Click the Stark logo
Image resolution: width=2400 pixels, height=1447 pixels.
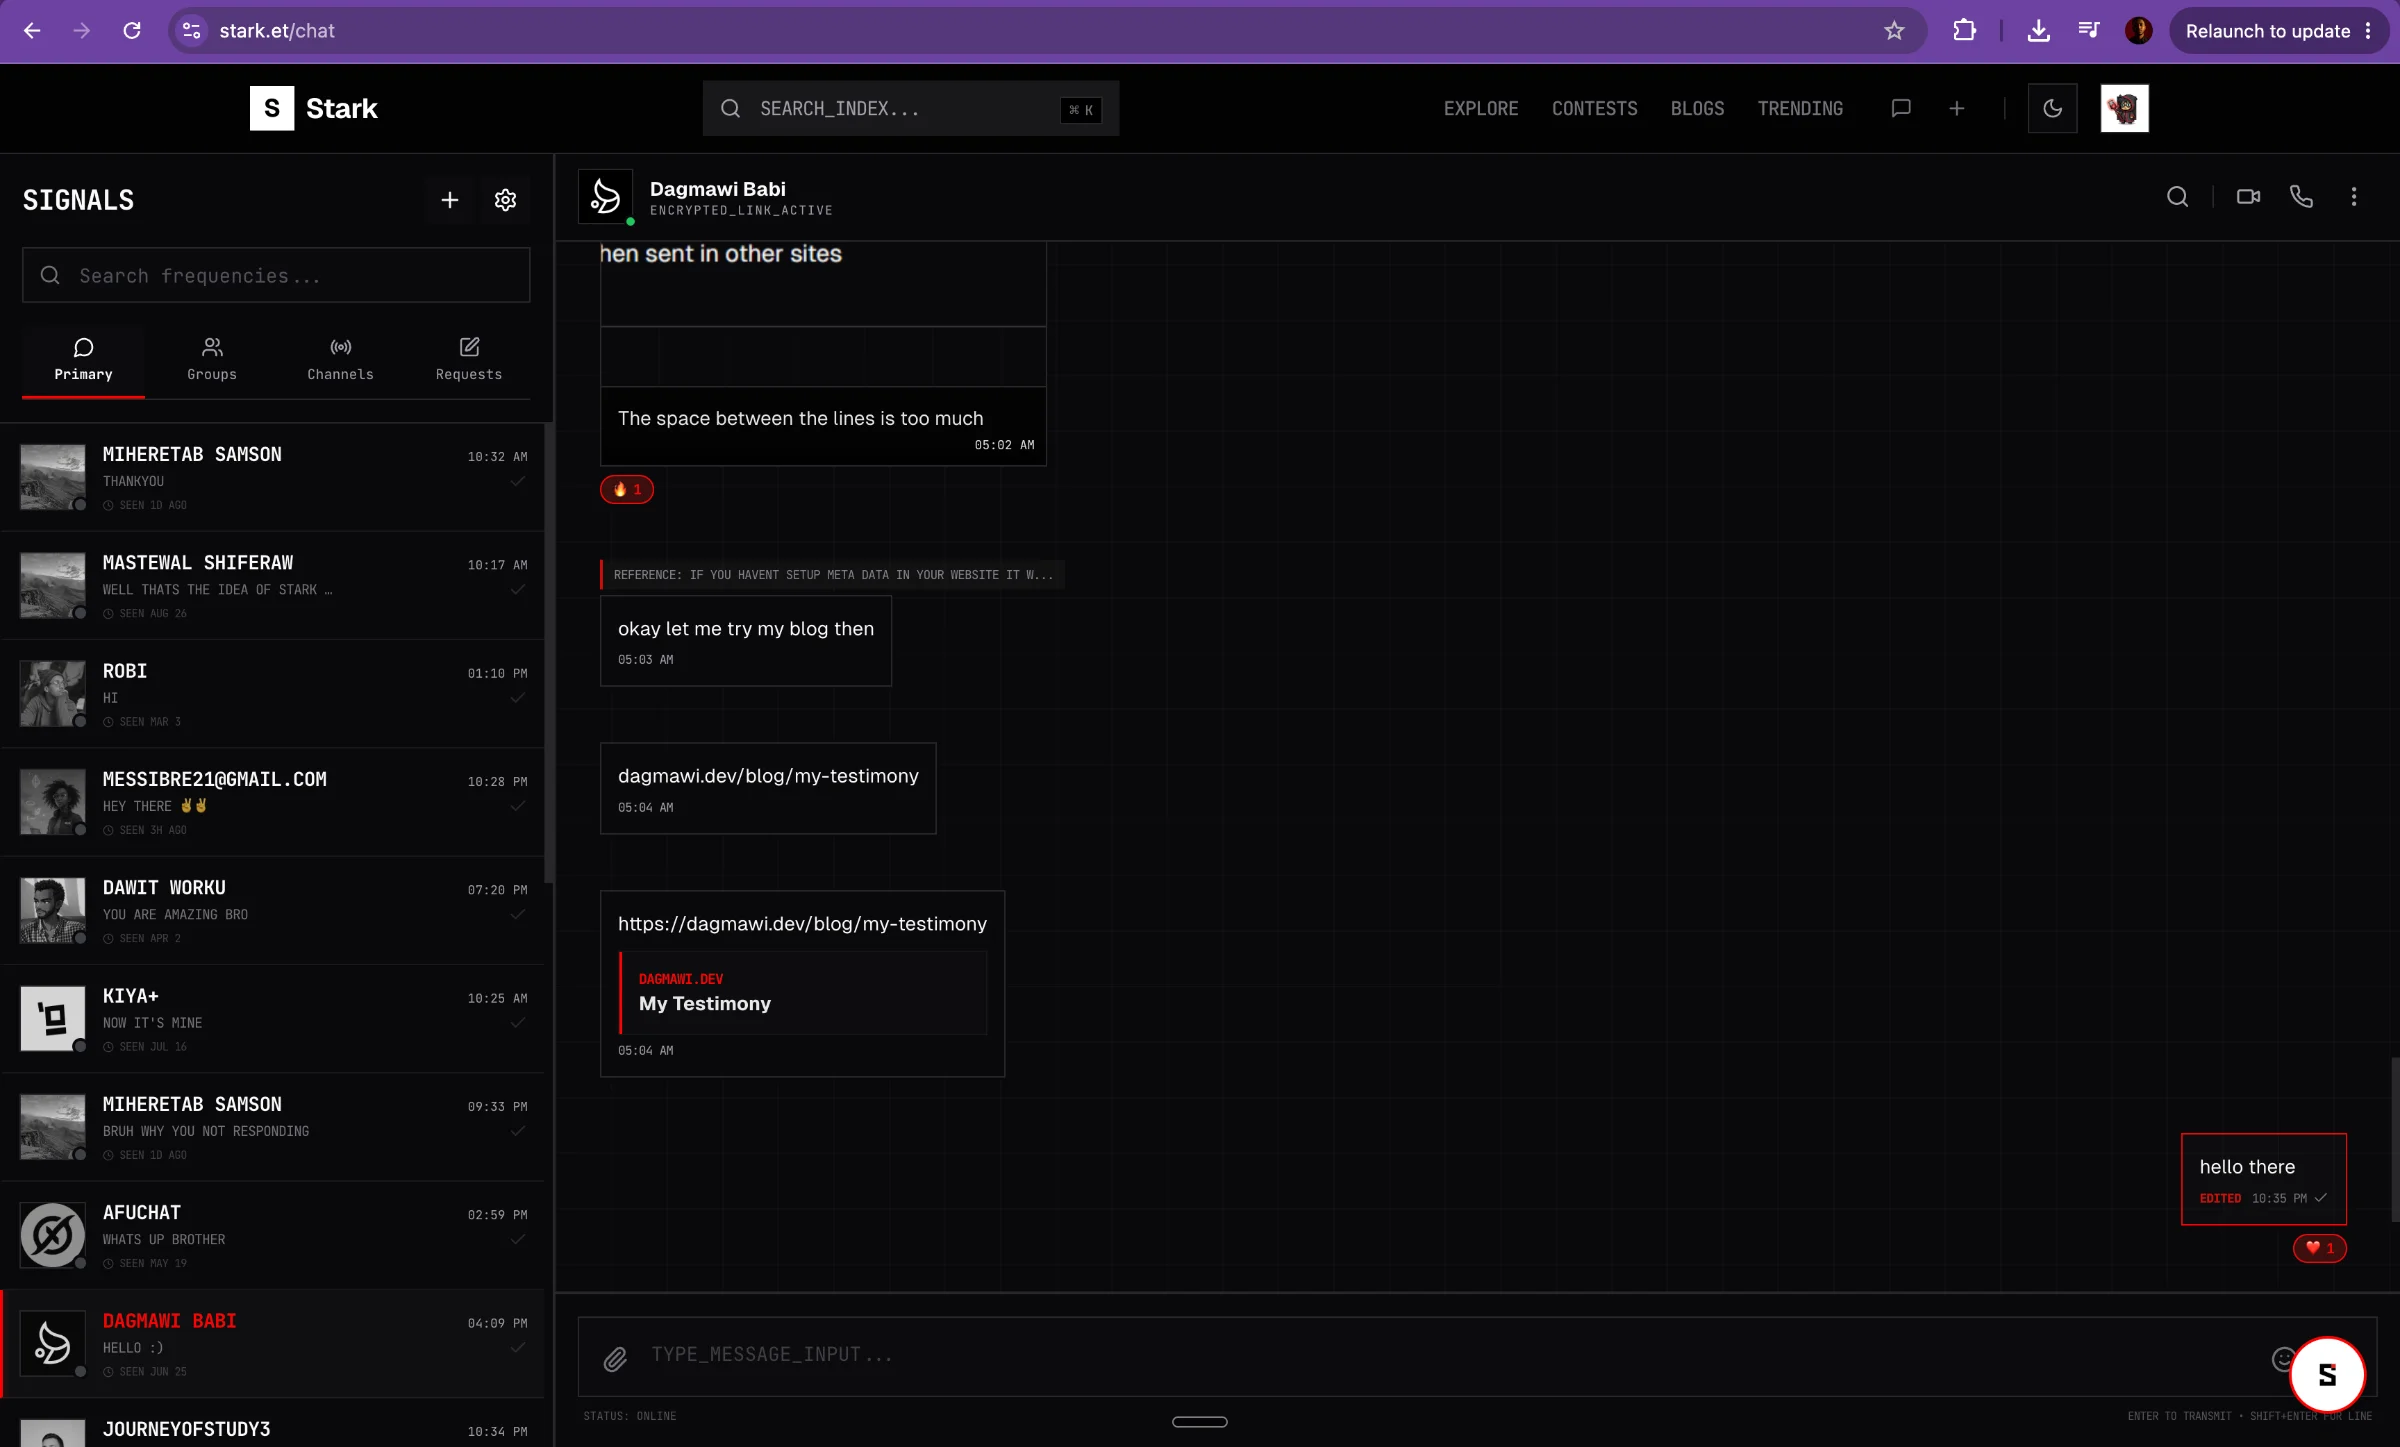point(313,108)
